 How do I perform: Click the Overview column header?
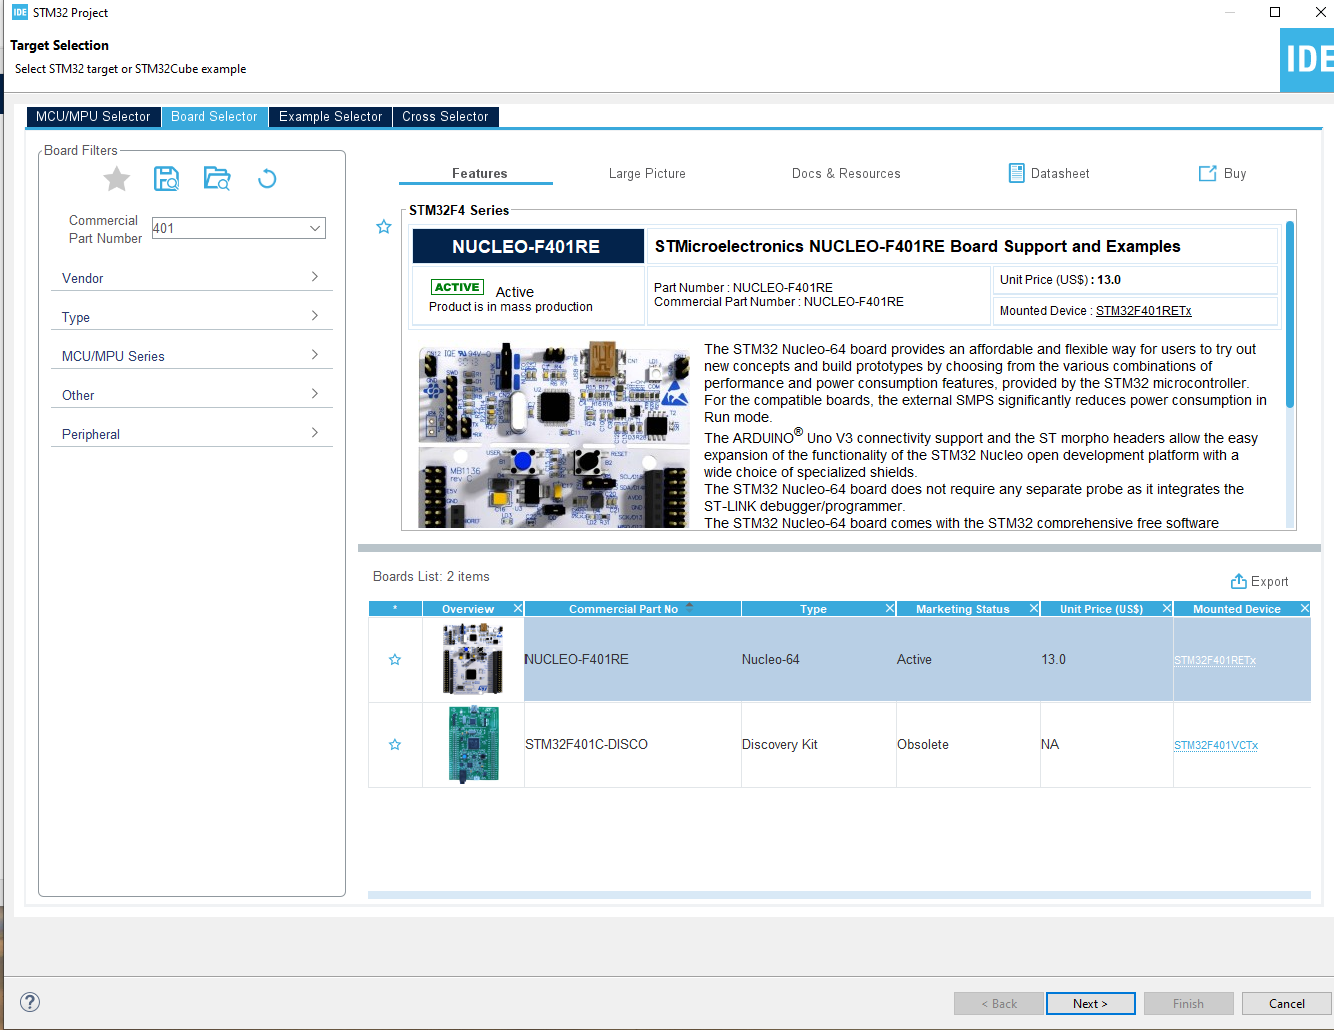467,608
